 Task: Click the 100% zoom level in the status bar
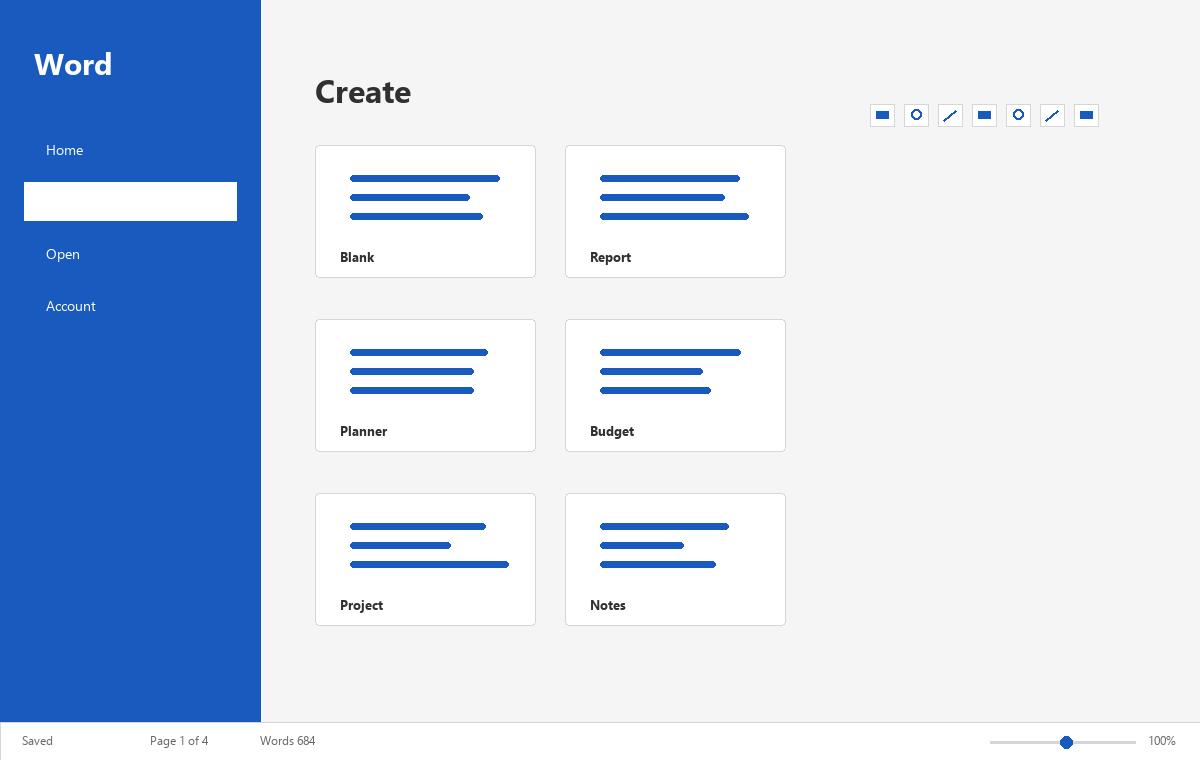point(1162,741)
